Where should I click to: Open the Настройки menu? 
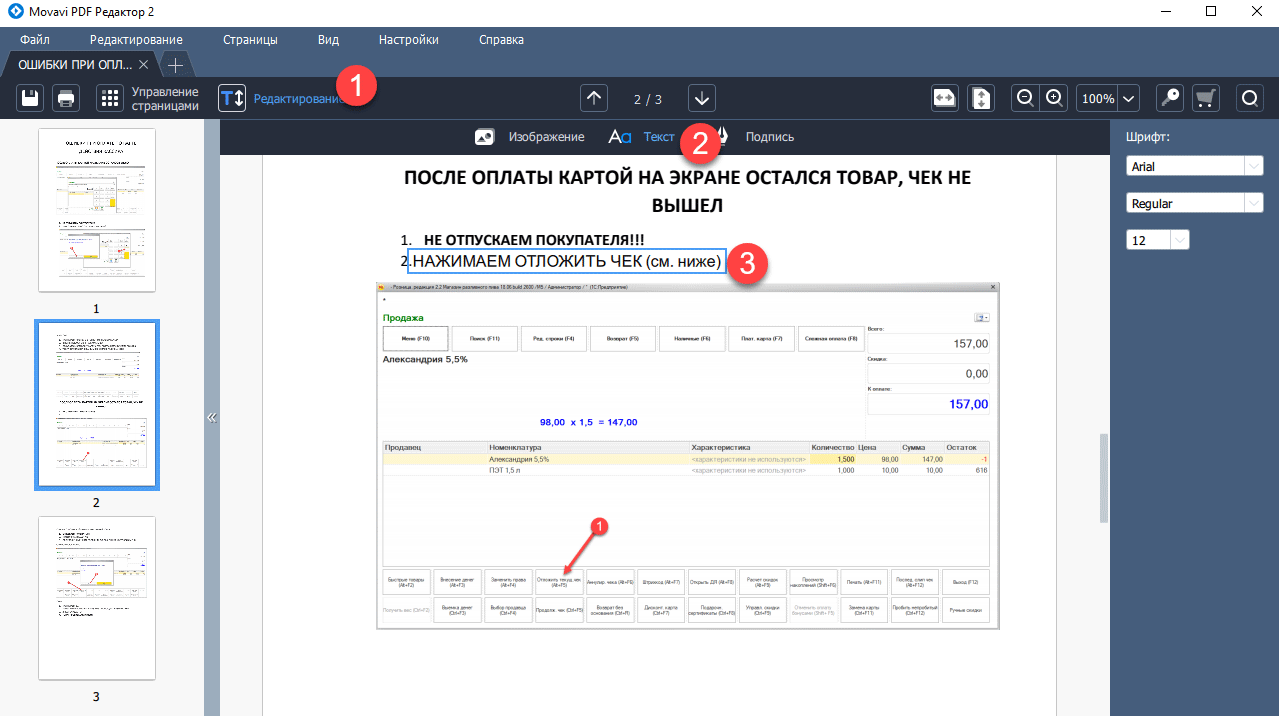pos(408,40)
